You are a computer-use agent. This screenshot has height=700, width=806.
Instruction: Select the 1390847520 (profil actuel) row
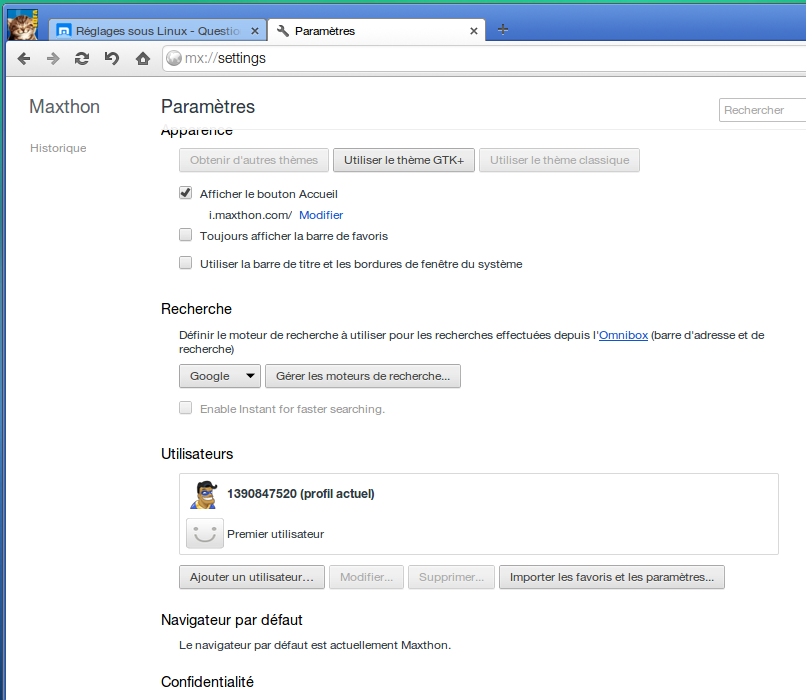point(479,494)
